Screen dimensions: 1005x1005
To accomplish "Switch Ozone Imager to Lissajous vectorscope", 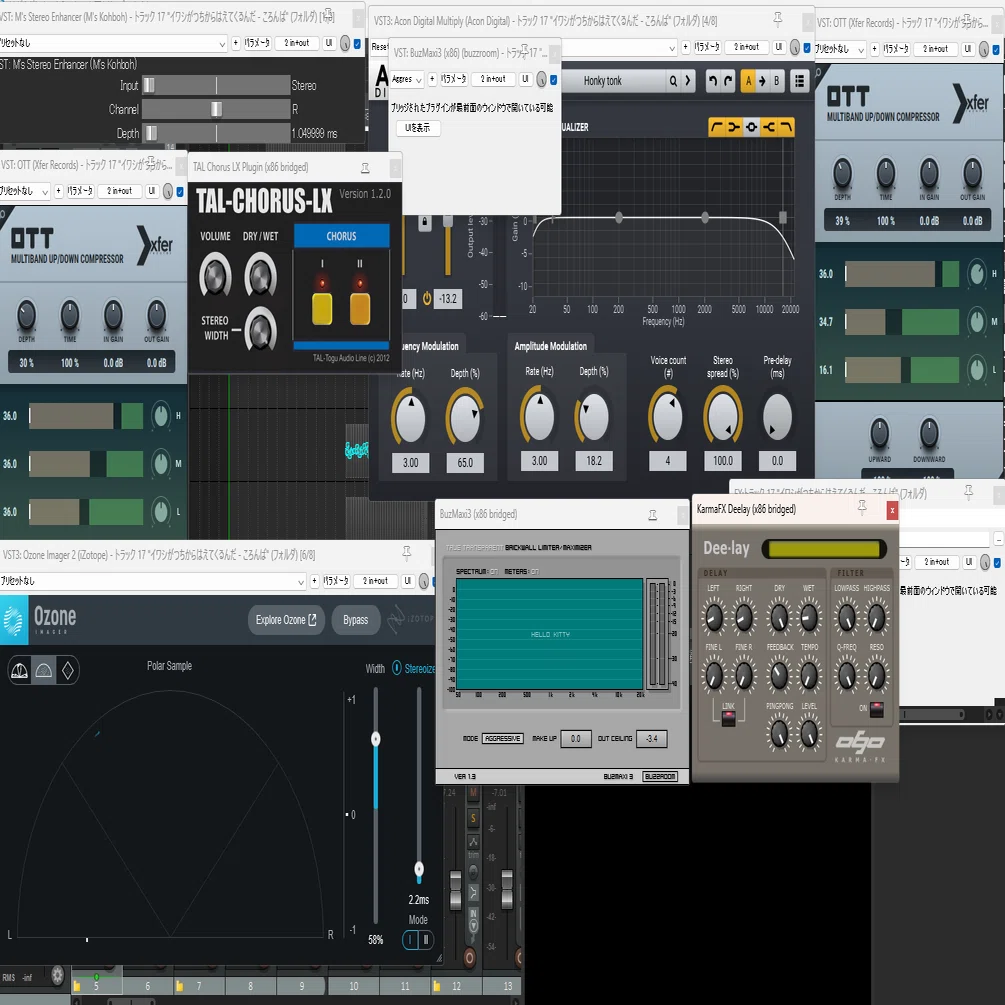I will pyautogui.click(x=67, y=670).
